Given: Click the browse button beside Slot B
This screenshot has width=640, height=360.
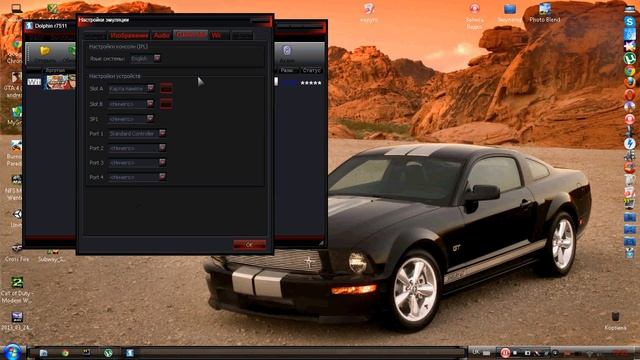Looking at the screenshot, I should [166, 104].
